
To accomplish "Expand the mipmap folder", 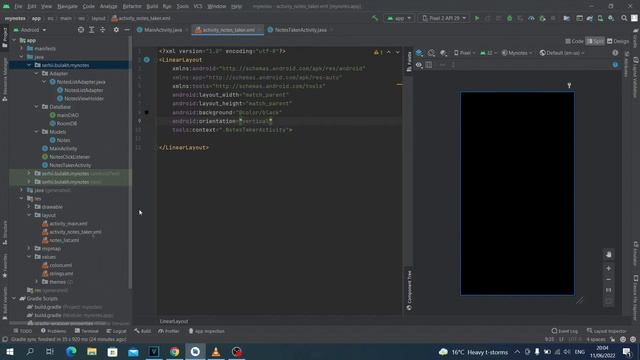I will tap(29, 249).
